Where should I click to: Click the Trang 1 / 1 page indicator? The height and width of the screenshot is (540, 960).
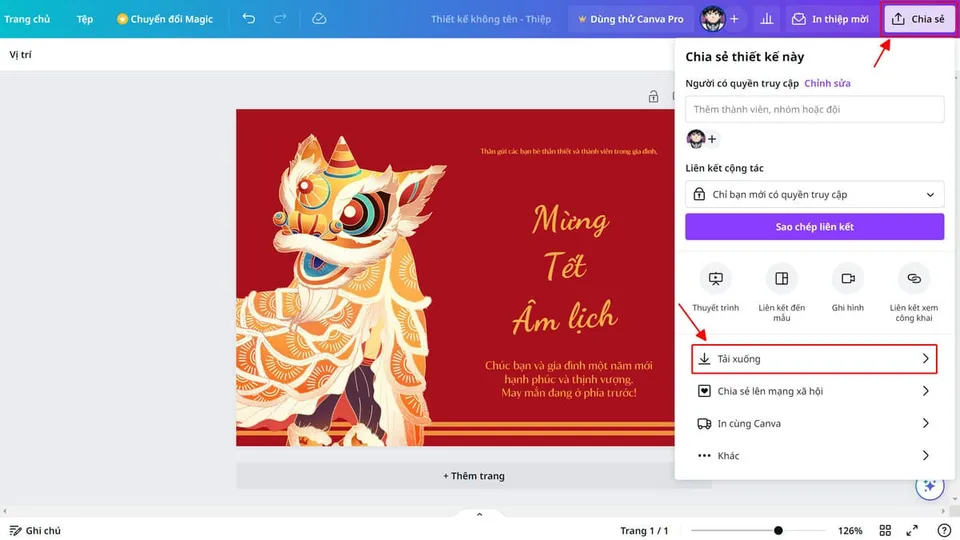click(x=643, y=530)
